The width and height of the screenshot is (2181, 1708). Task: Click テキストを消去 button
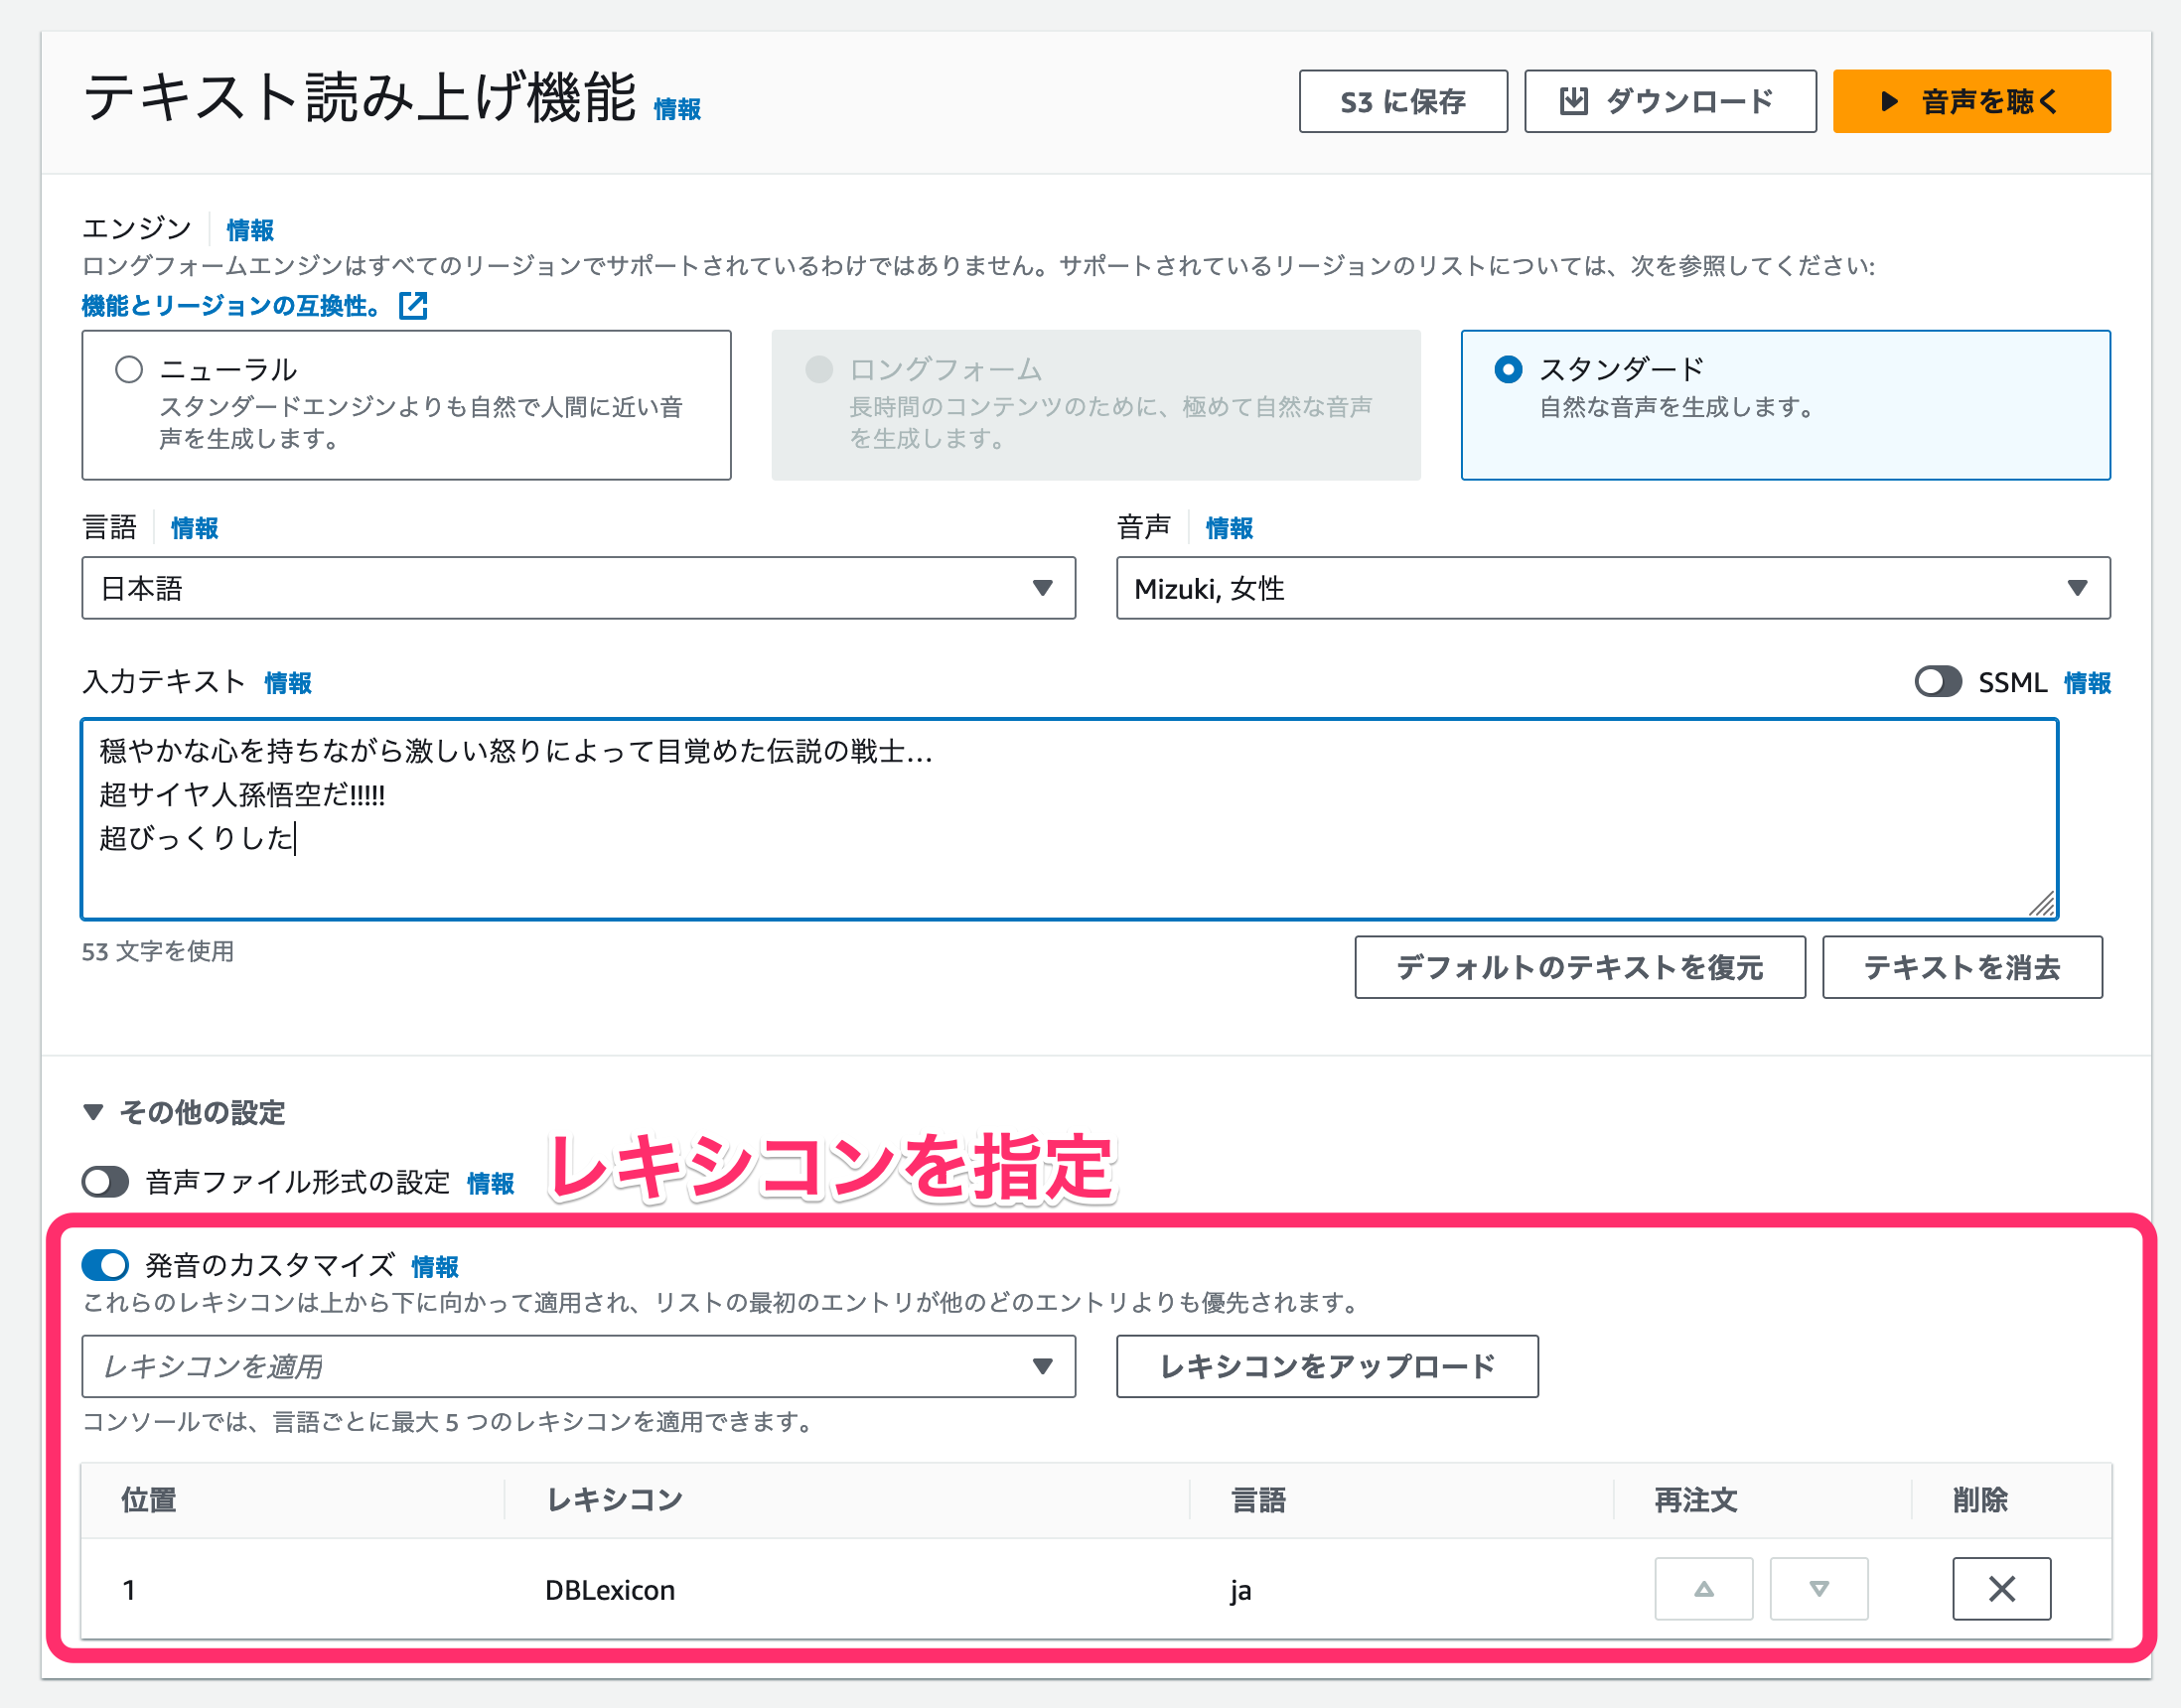pos(1961,967)
